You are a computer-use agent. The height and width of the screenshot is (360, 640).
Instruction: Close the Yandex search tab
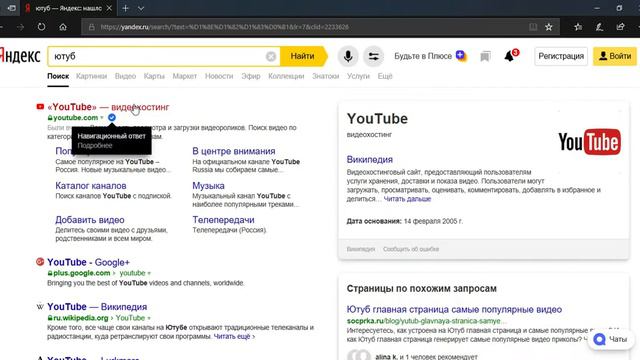[109, 8]
